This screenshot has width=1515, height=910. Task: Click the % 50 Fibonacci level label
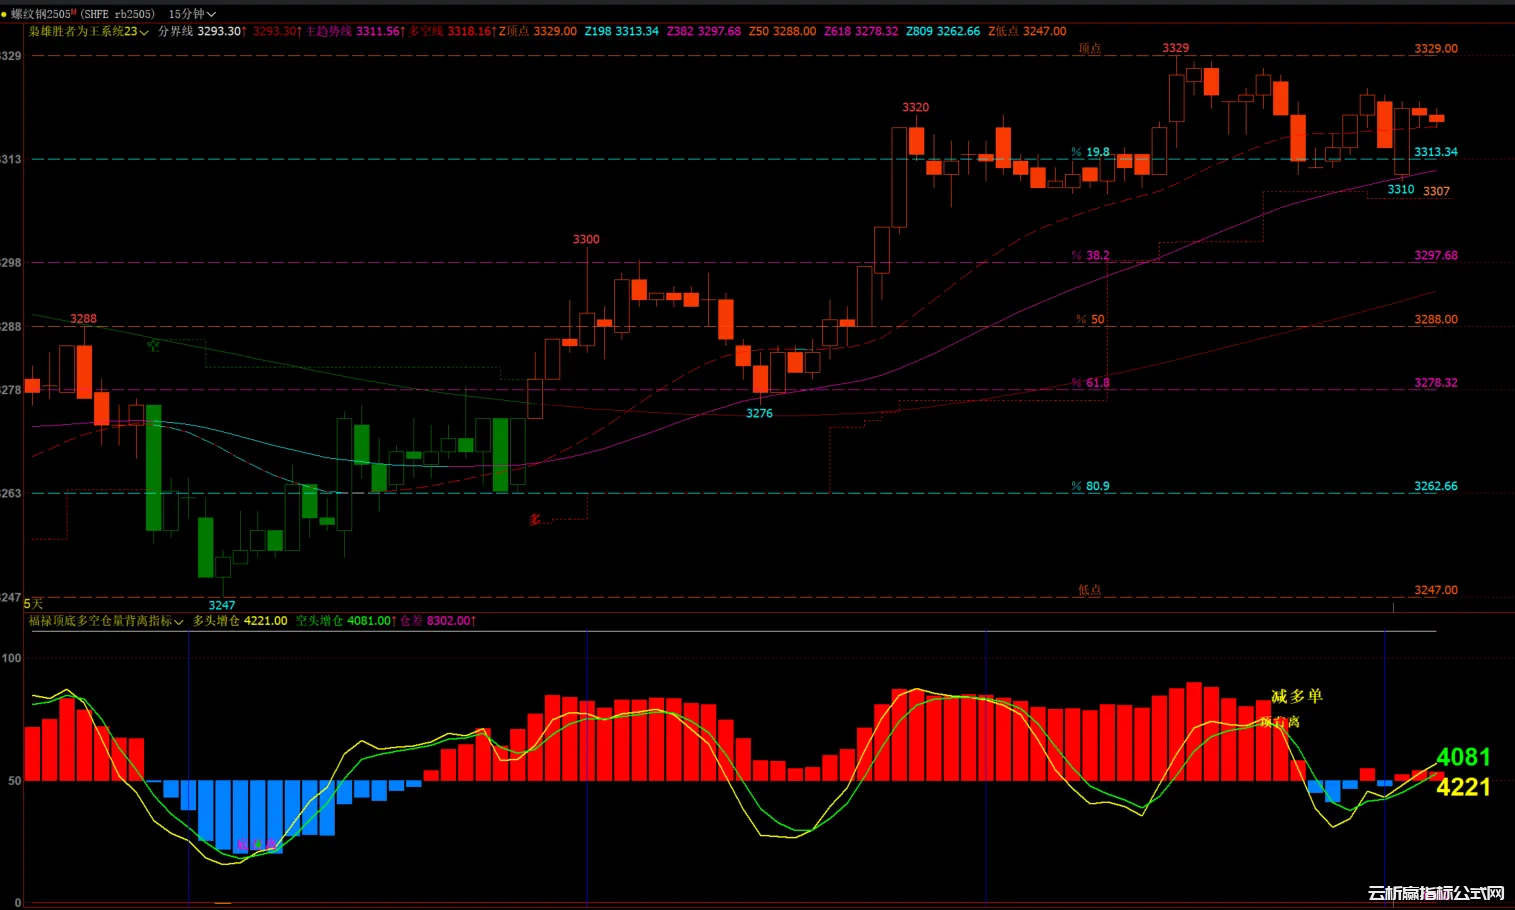click(1090, 319)
